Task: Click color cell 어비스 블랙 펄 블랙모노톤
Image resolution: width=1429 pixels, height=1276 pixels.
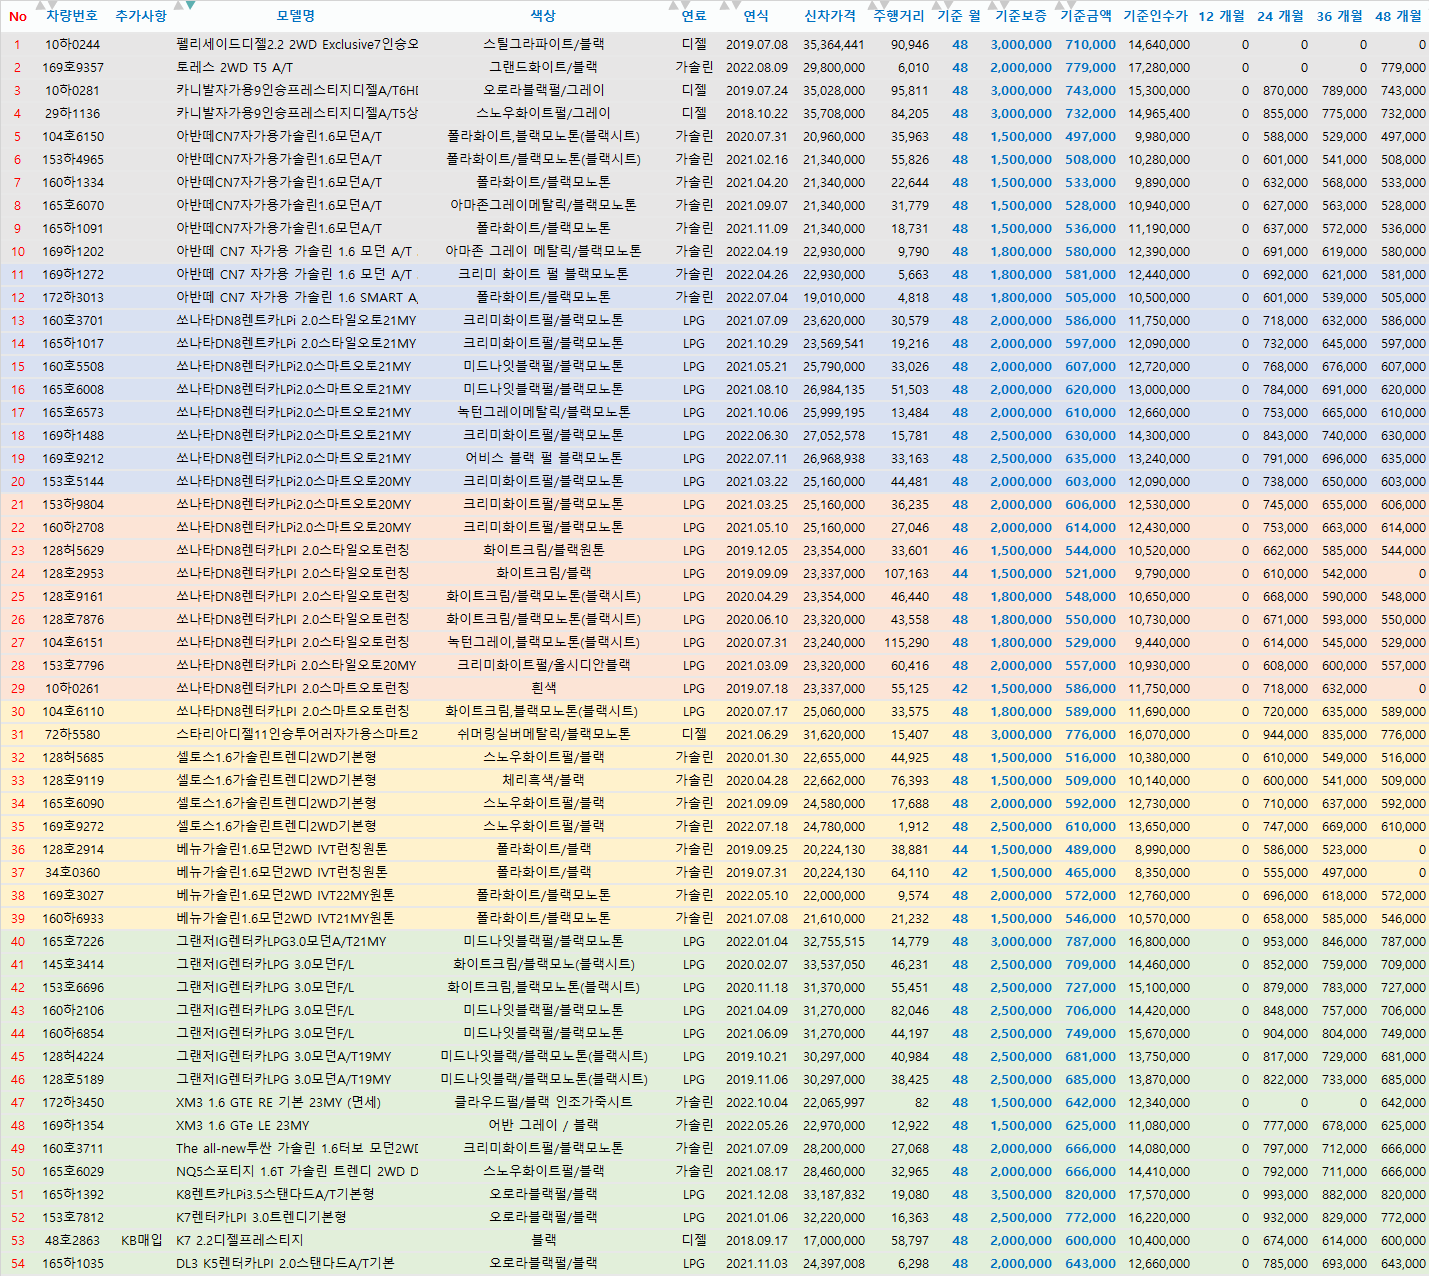Action: coord(543,459)
